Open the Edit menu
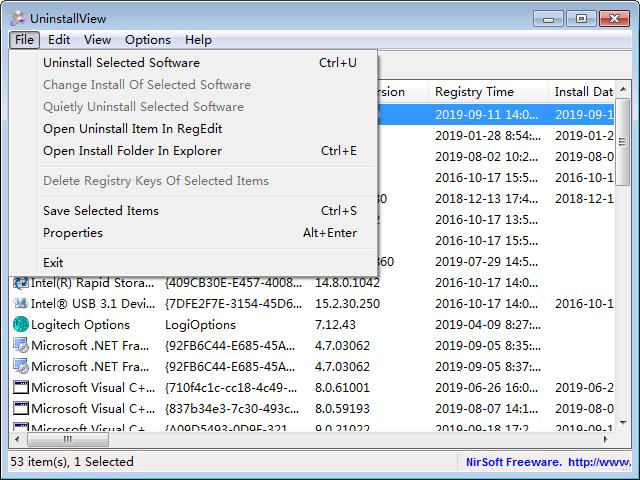 click(59, 40)
